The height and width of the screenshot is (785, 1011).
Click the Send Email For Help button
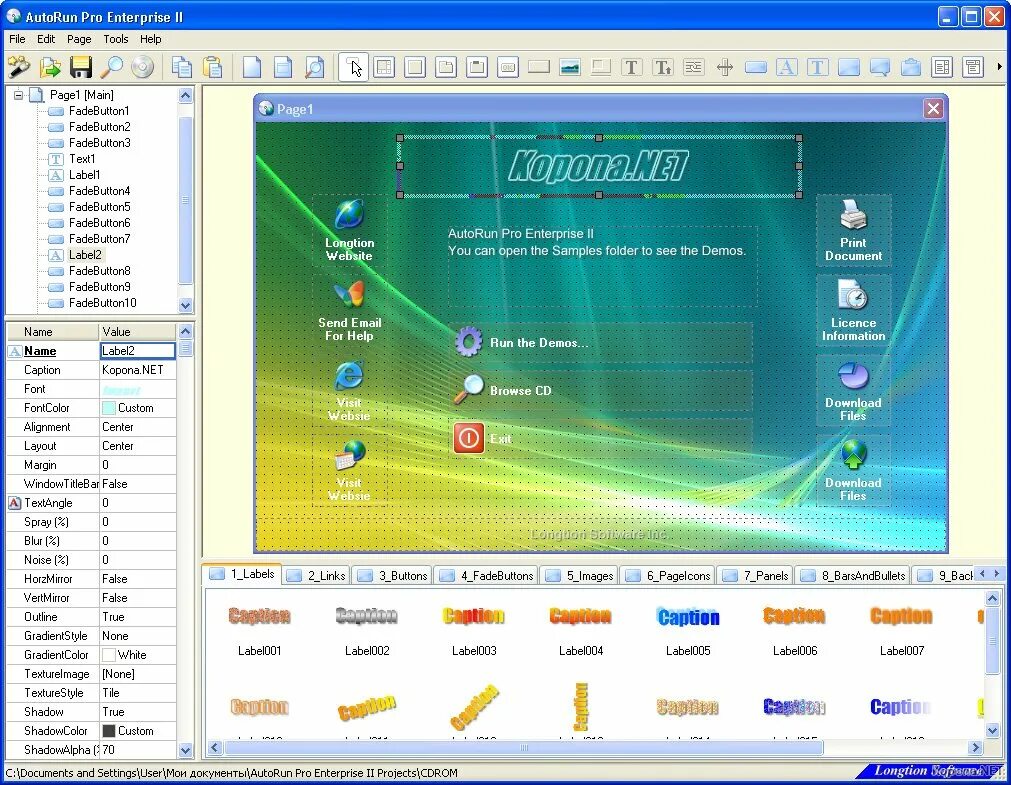[349, 310]
